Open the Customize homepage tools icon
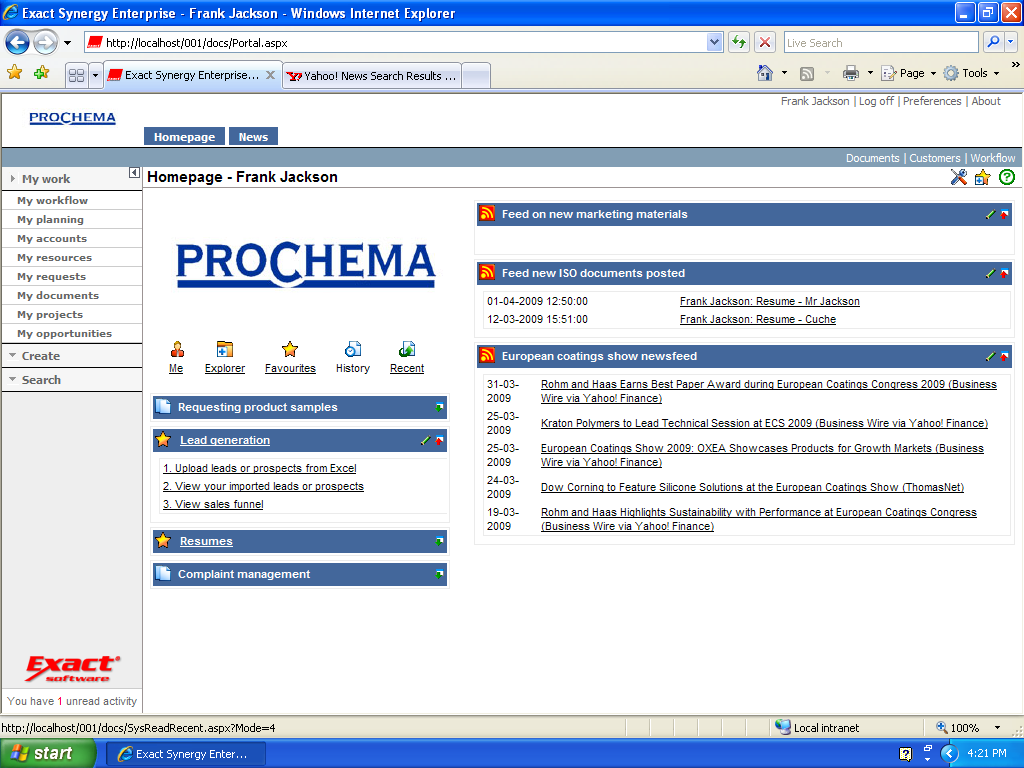This screenshot has width=1024, height=768. (x=959, y=177)
